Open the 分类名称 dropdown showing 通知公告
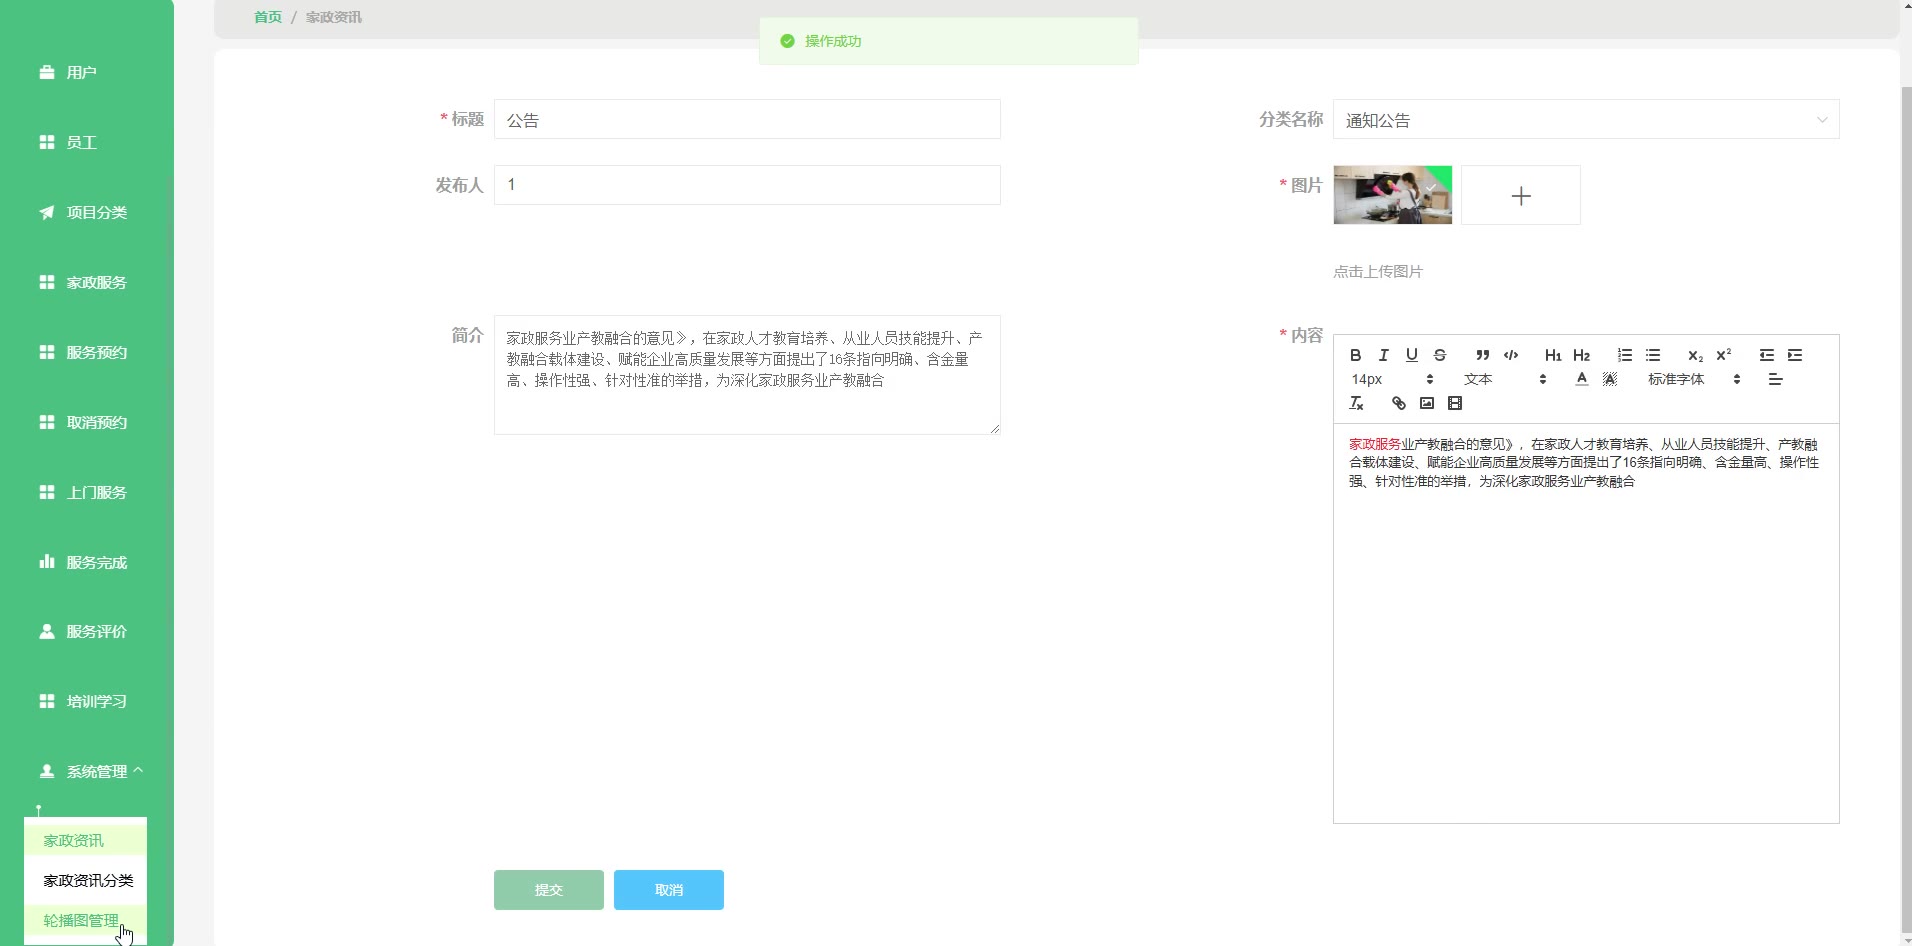Viewport: 1912px width, 946px height. (1586, 120)
